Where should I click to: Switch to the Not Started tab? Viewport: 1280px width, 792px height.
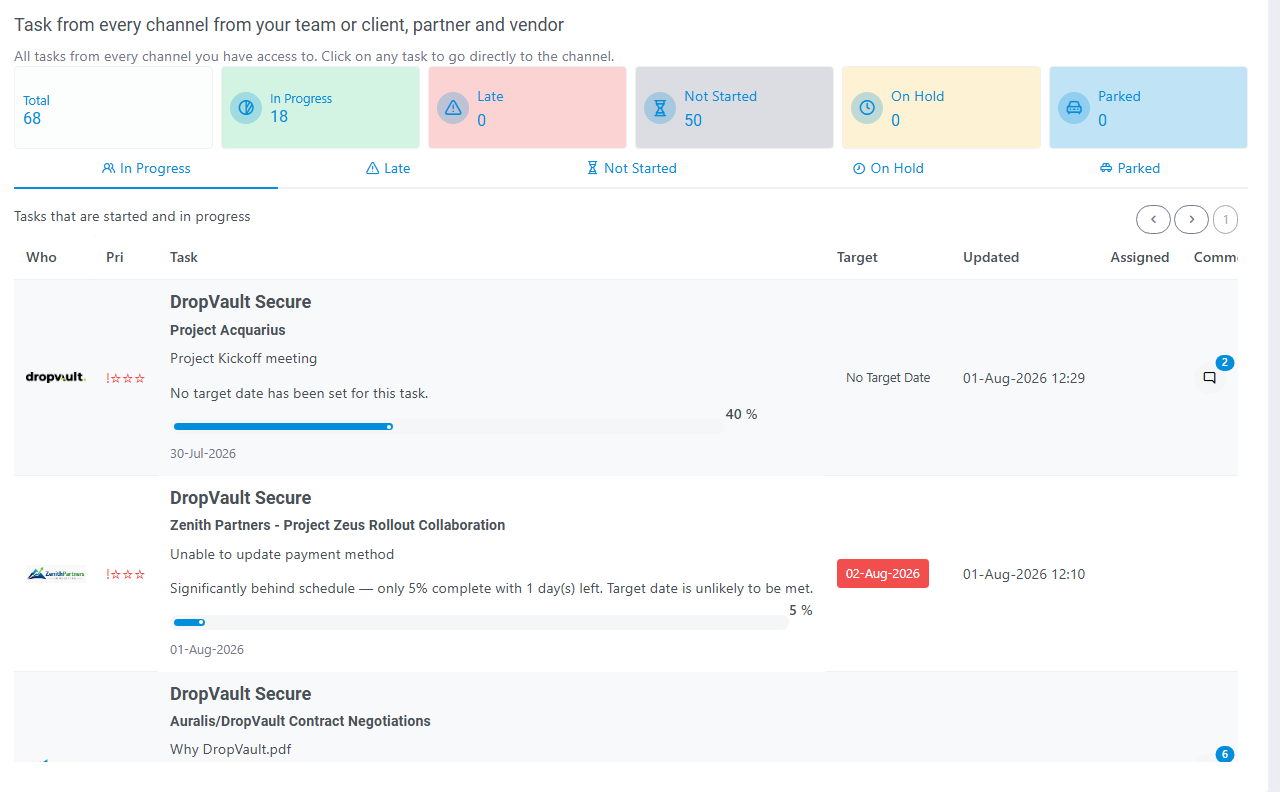click(631, 168)
